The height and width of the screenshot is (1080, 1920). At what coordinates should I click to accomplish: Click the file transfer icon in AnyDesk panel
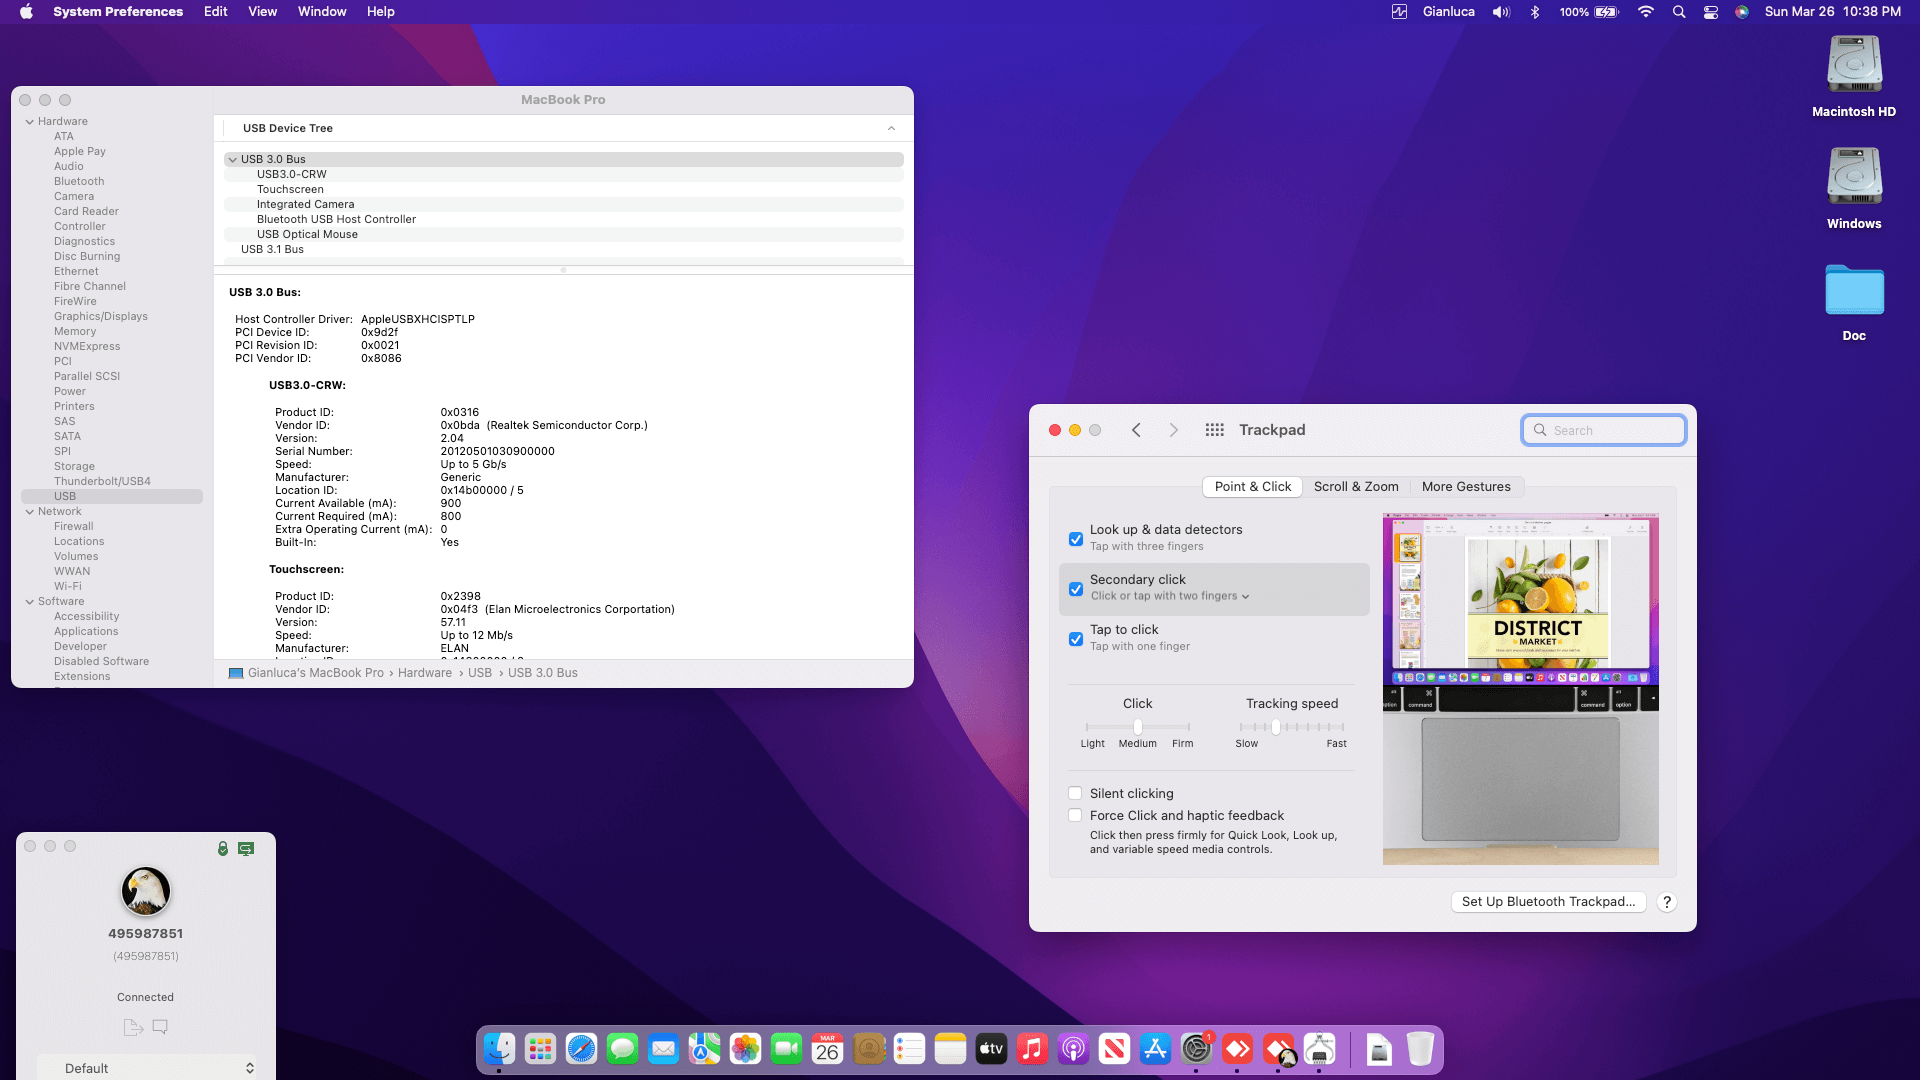point(132,1027)
